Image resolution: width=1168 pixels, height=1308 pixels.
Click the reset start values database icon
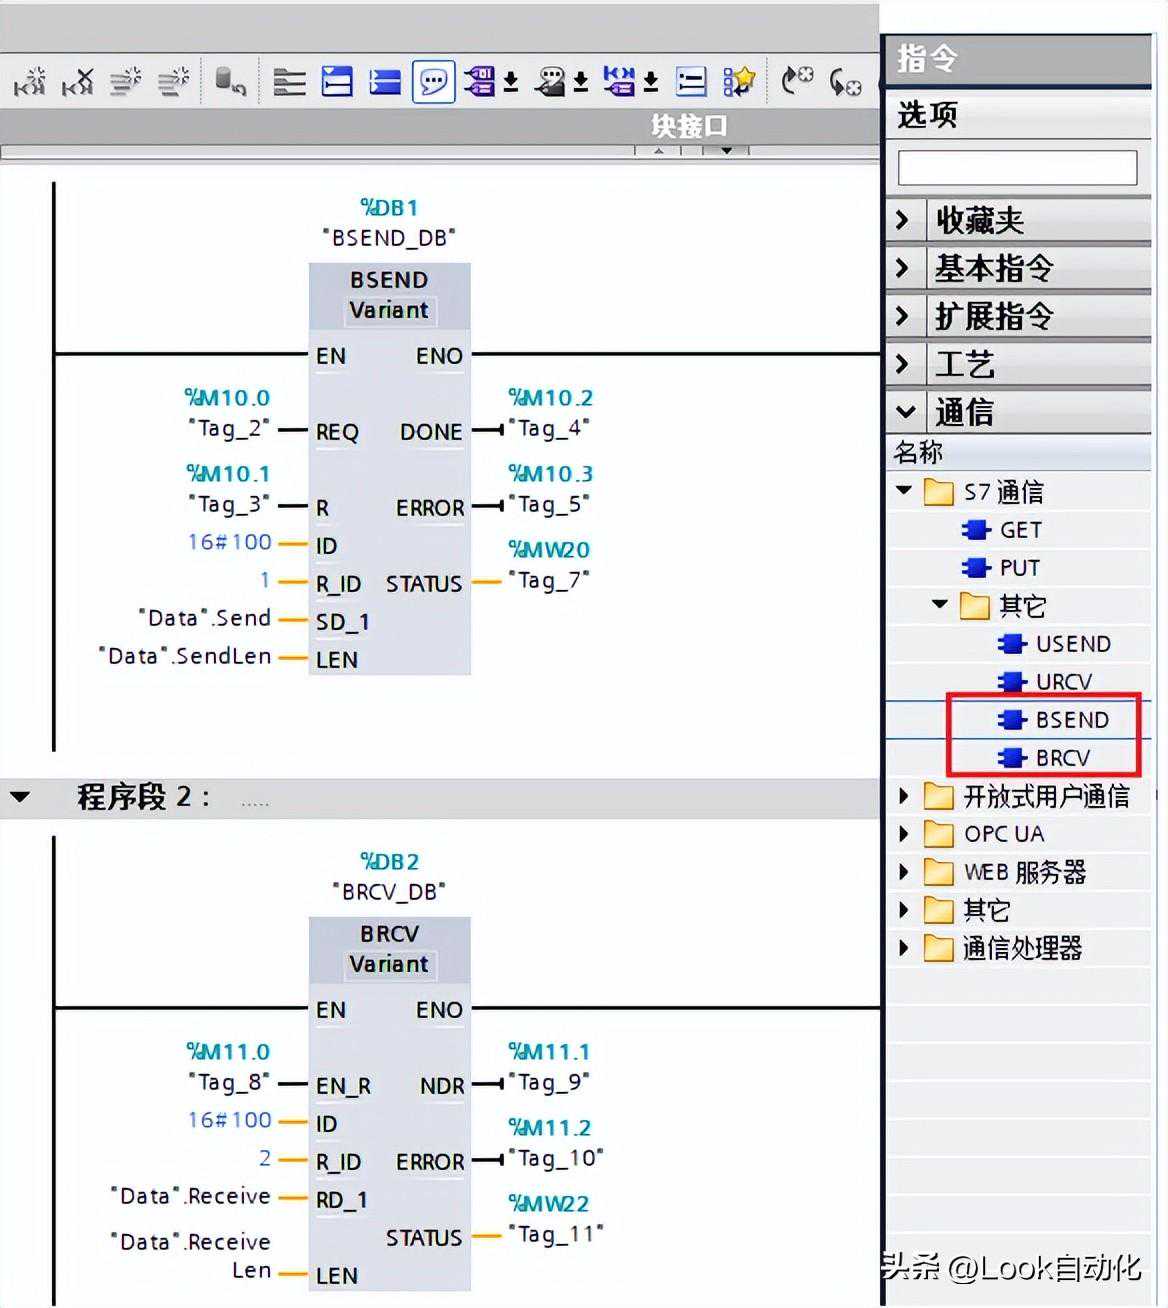coord(230,82)
